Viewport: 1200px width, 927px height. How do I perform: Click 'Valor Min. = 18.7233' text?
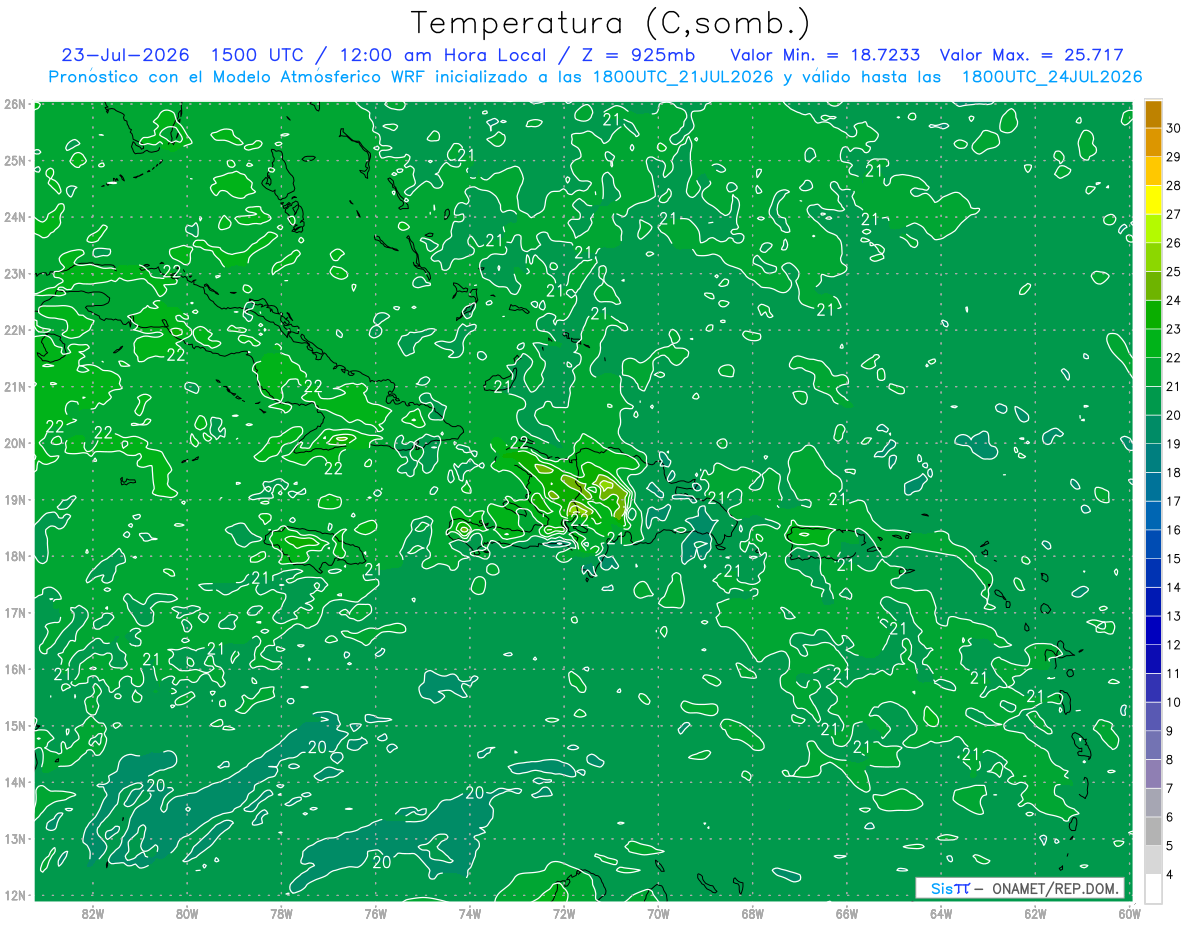click(825, 55)
